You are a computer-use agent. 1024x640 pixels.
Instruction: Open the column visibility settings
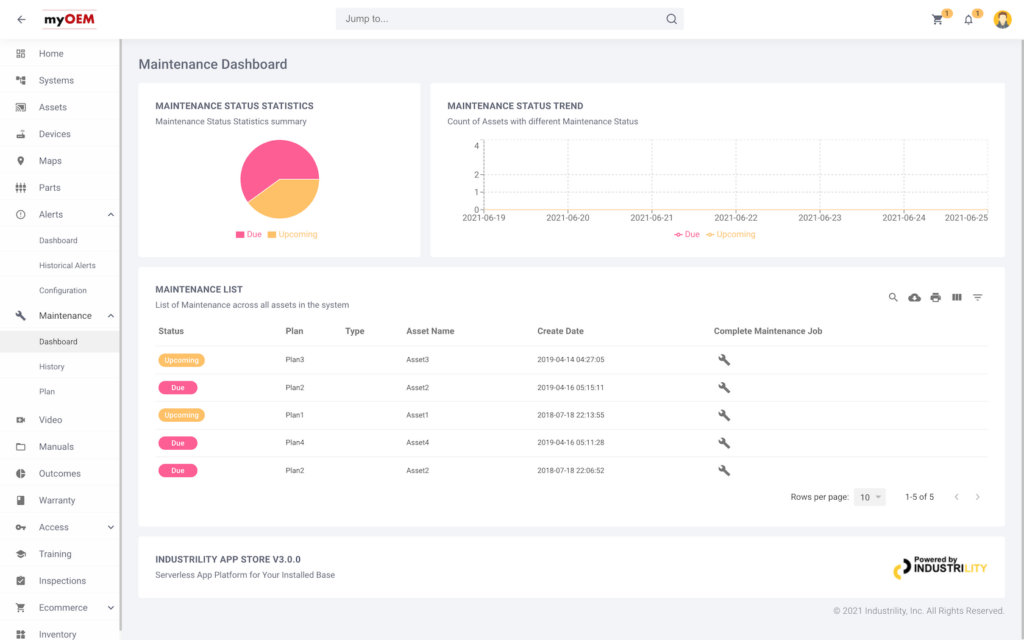point(956,297)
